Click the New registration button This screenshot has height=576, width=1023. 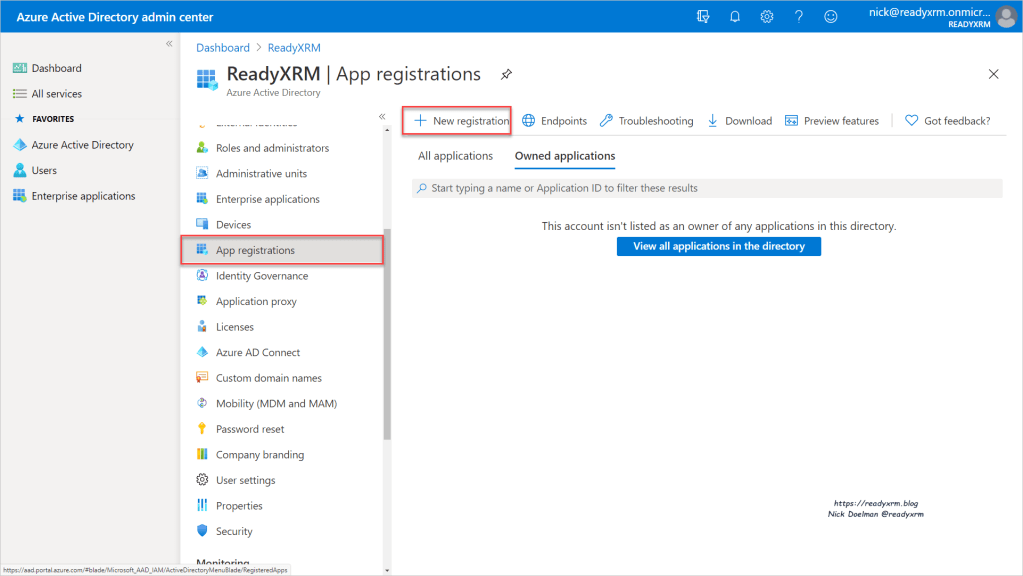click(461, 121)
